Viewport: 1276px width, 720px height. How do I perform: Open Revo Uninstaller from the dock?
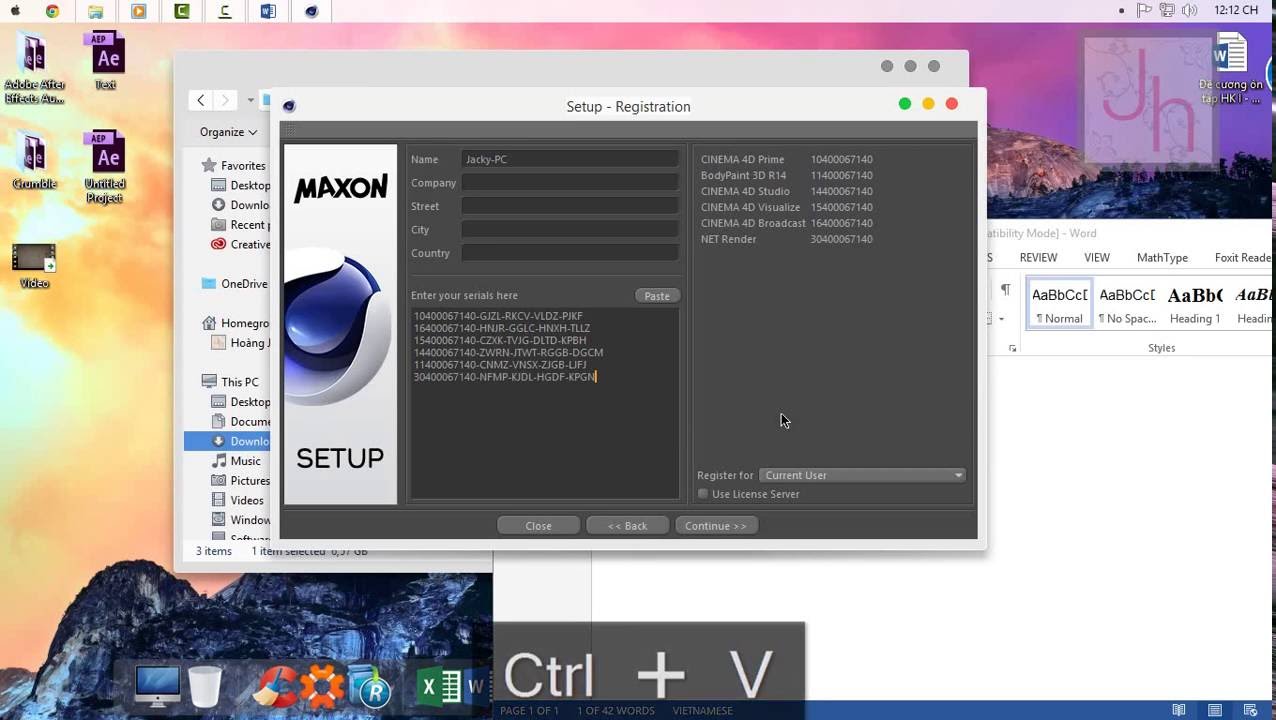[368, 687]
